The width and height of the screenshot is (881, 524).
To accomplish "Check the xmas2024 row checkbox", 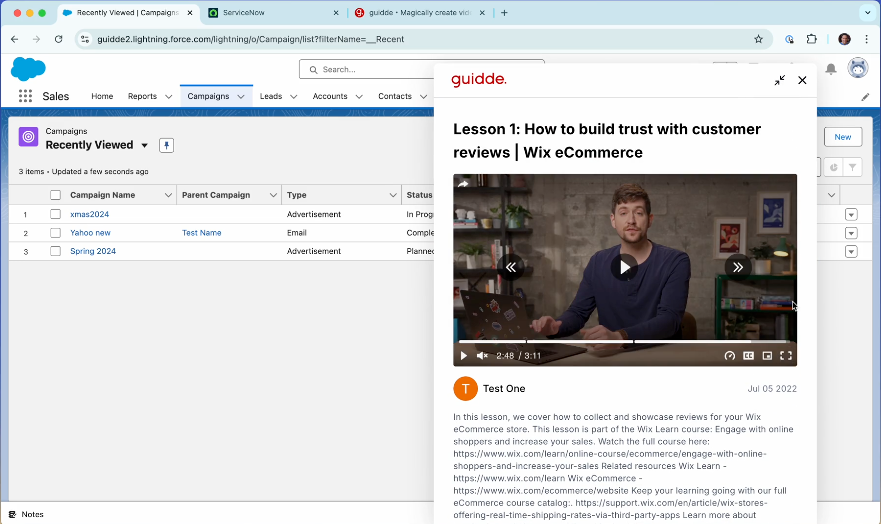I will coord(55,214).
